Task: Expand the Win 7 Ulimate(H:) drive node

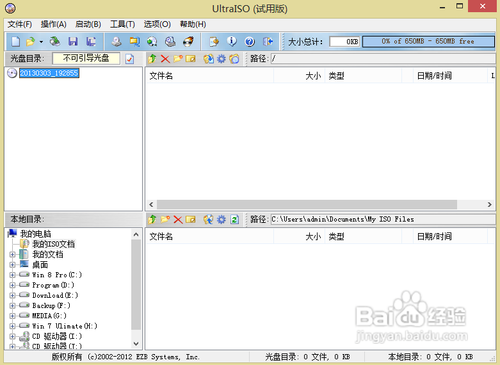Action: click(12, 326)
